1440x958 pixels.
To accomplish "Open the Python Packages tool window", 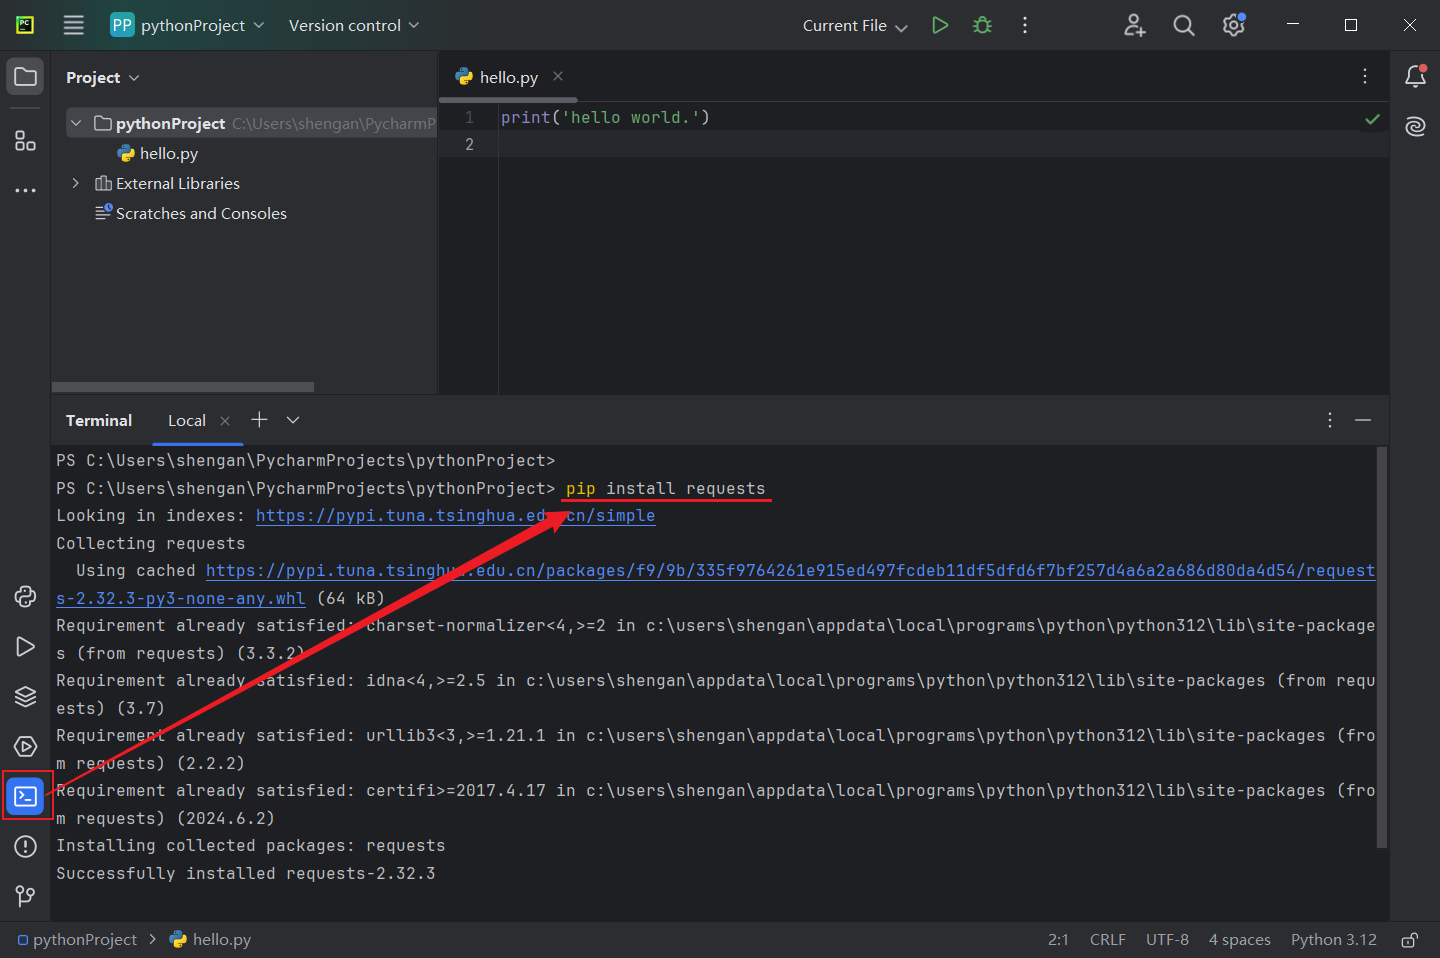I will pyautogui.click(x=25, y=696).
